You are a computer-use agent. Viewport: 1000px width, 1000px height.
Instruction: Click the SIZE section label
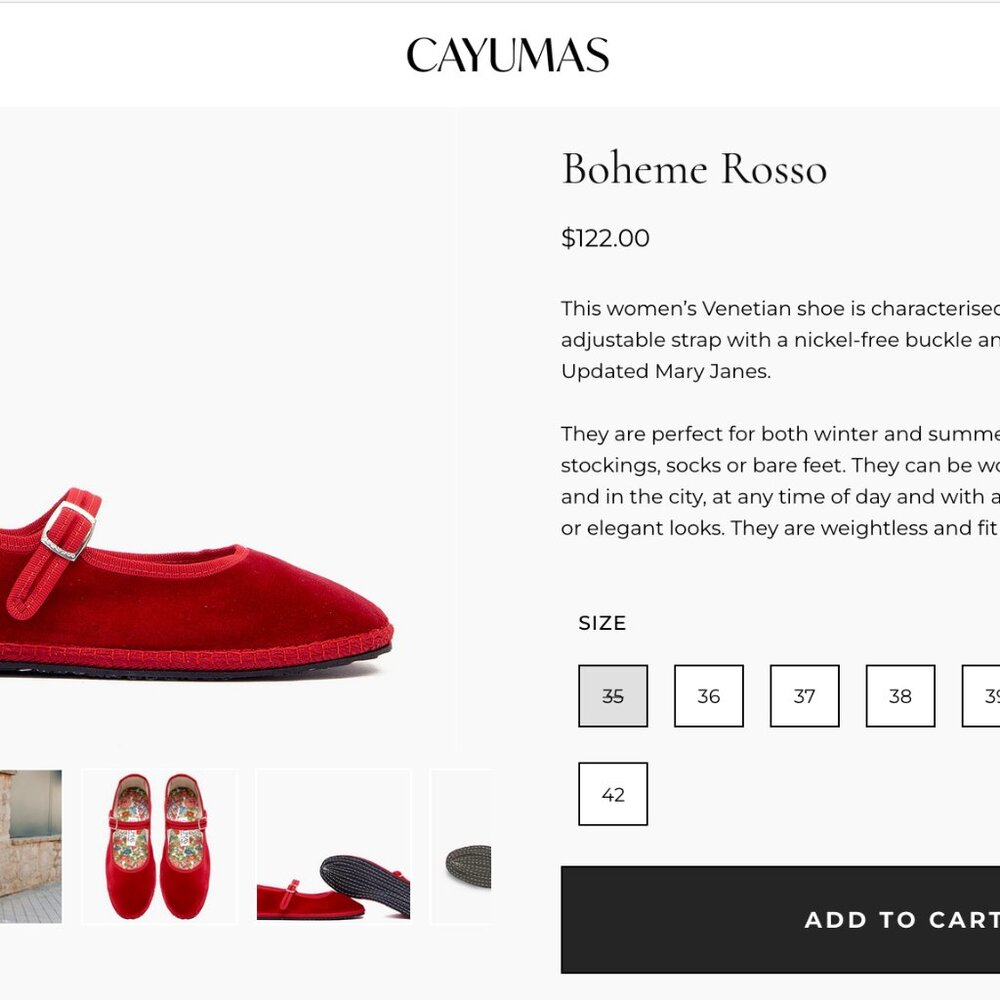tap(604, 622)
